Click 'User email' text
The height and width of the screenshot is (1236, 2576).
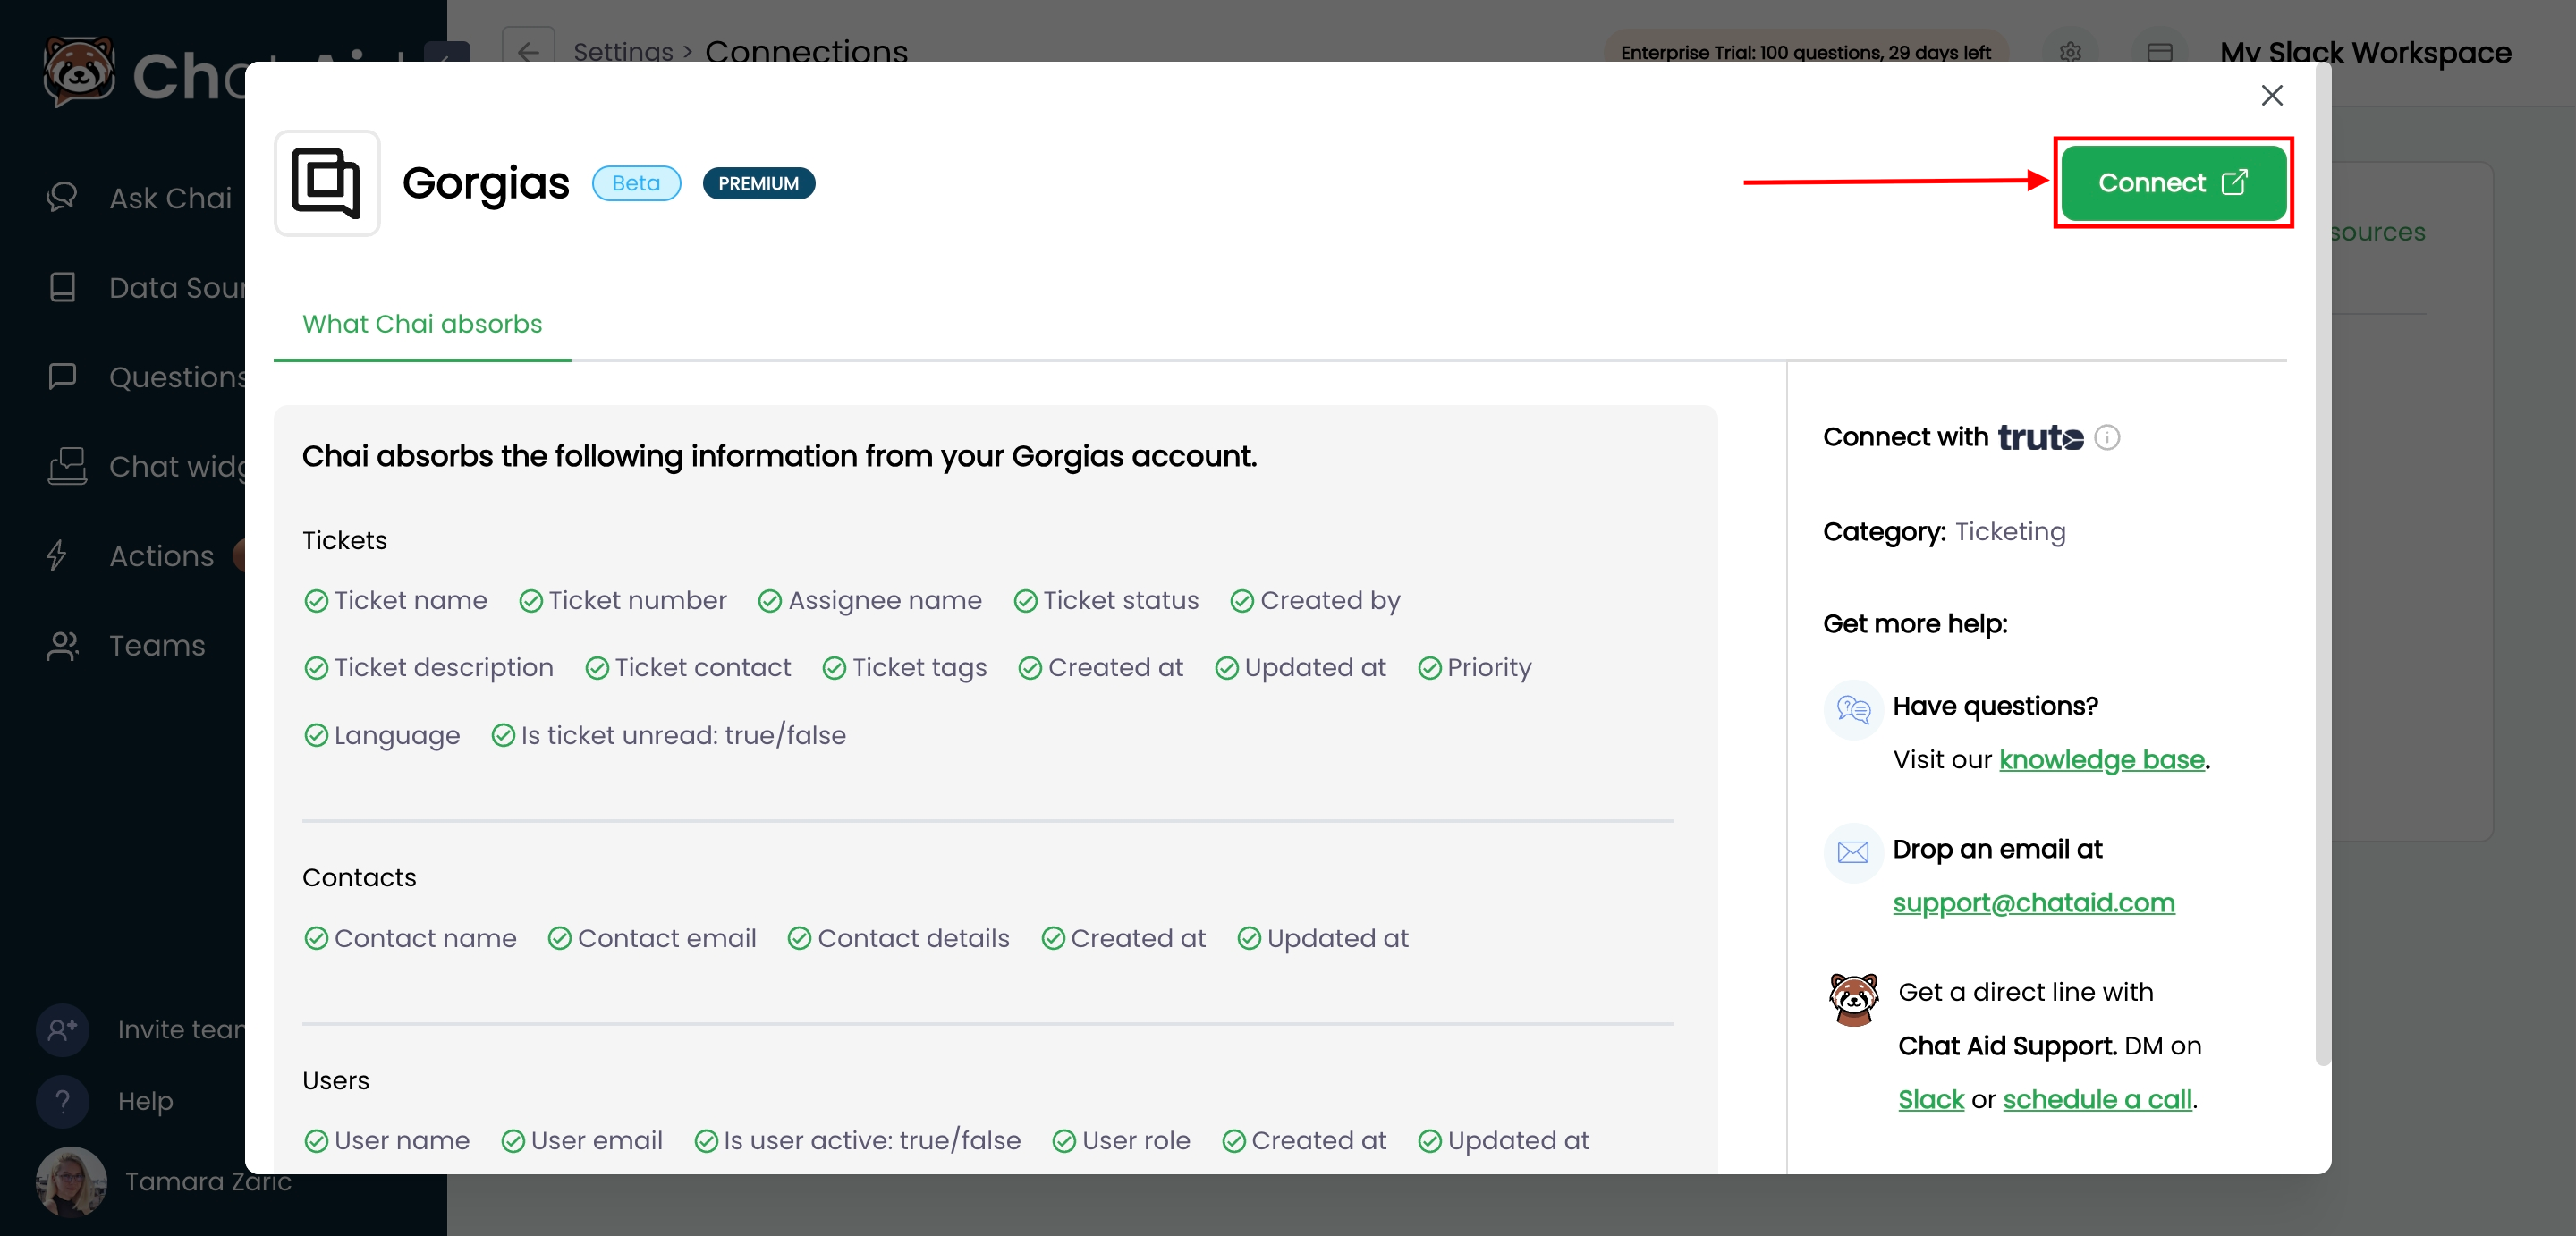pos(597,1141)
